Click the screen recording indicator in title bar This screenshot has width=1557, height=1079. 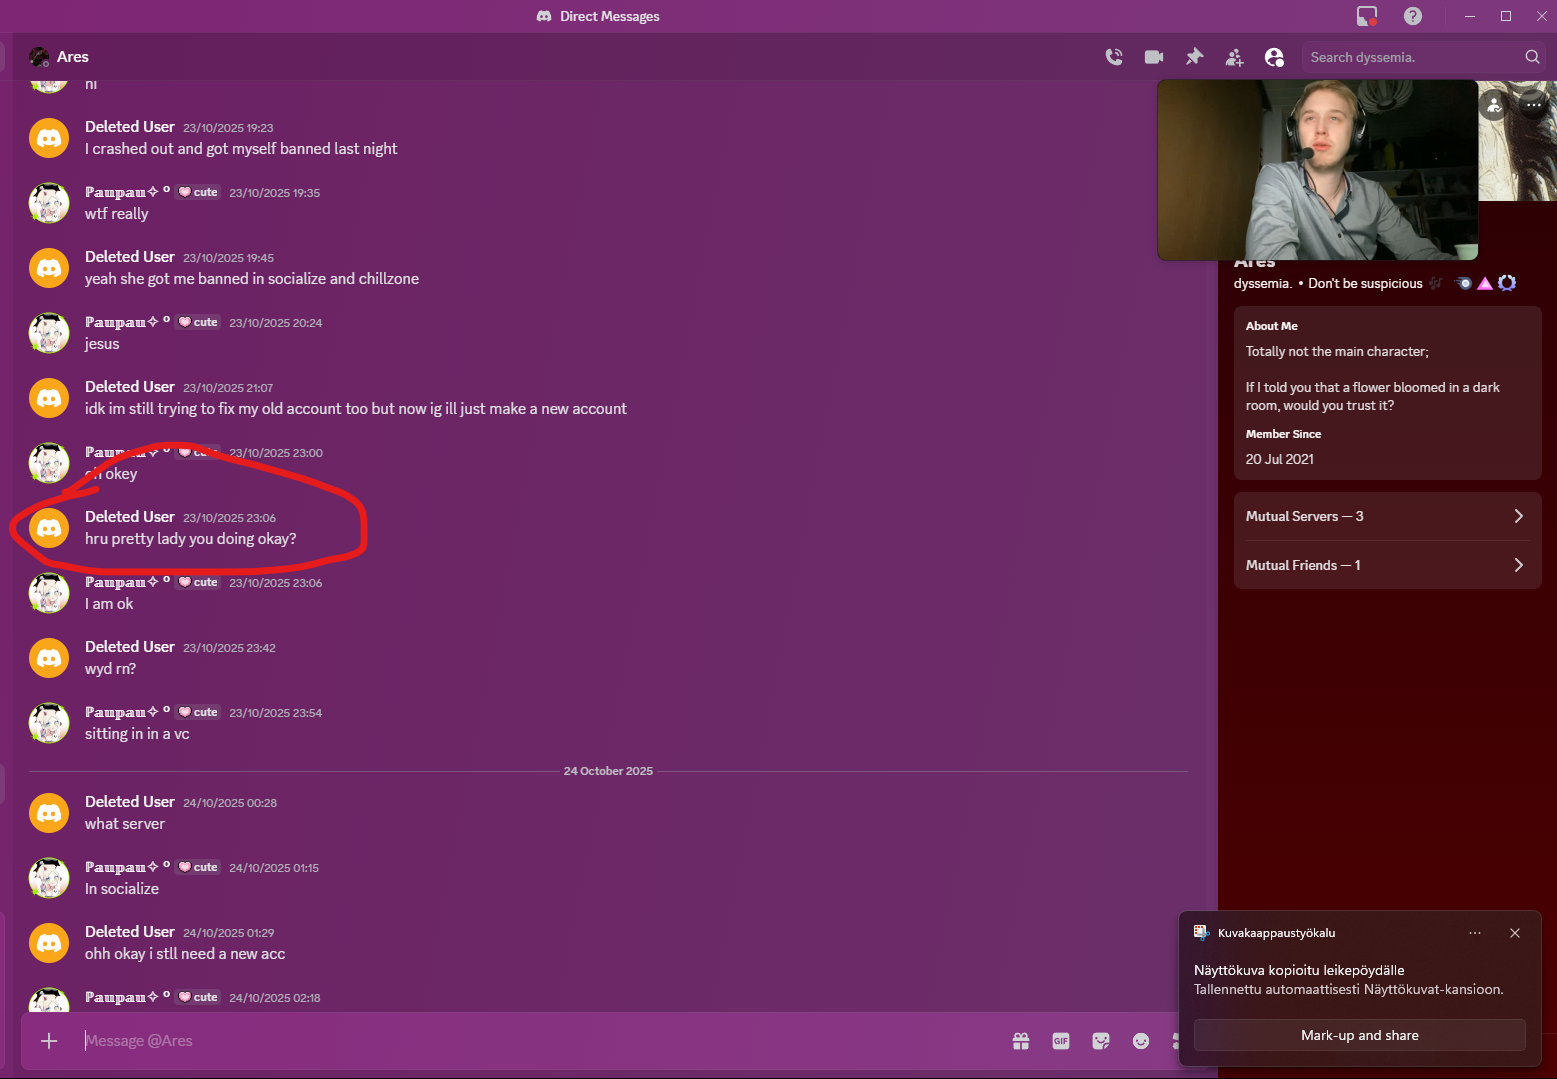point(1366,16)
